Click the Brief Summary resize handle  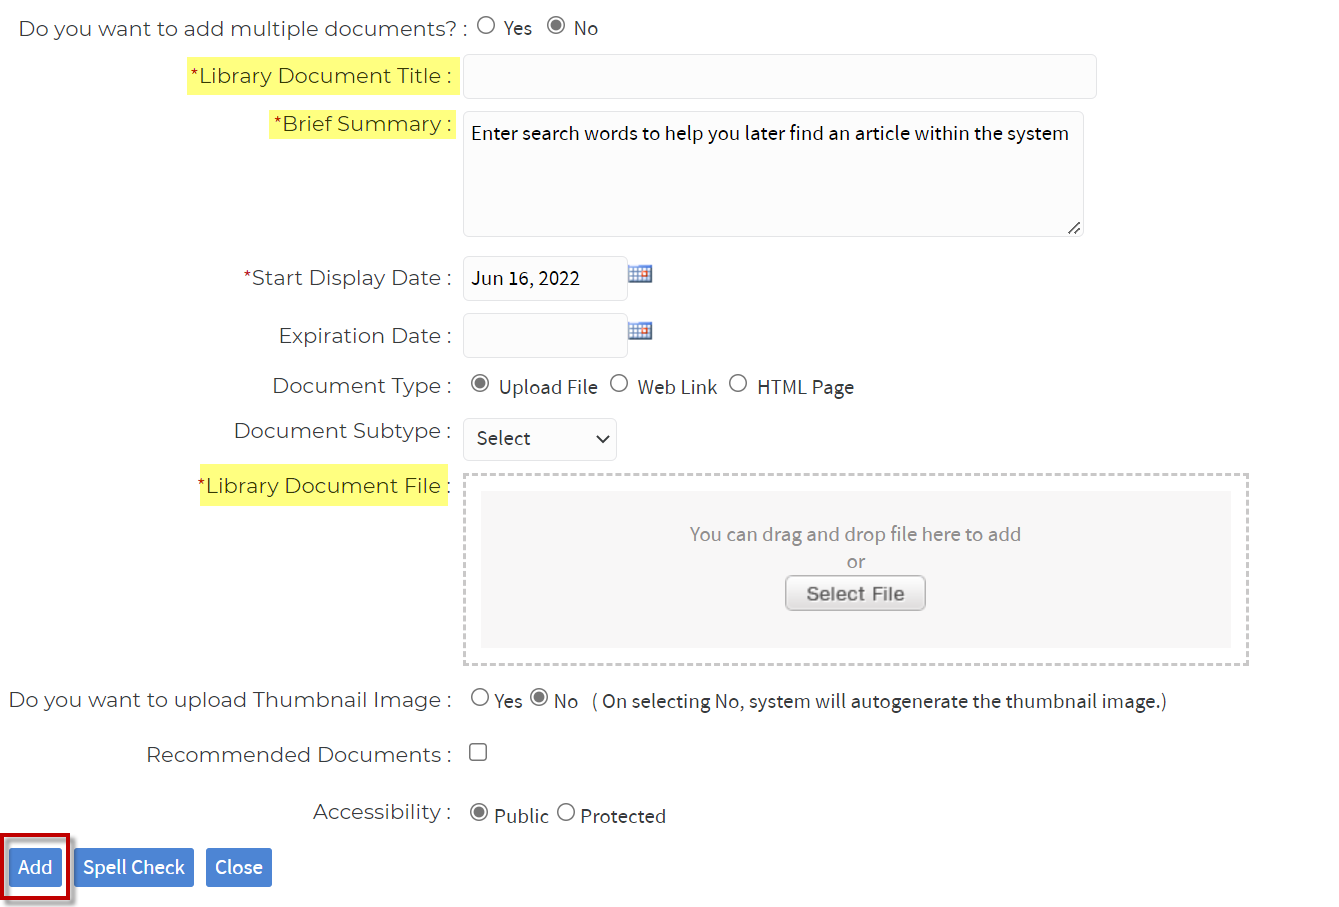coord(1074,228)
